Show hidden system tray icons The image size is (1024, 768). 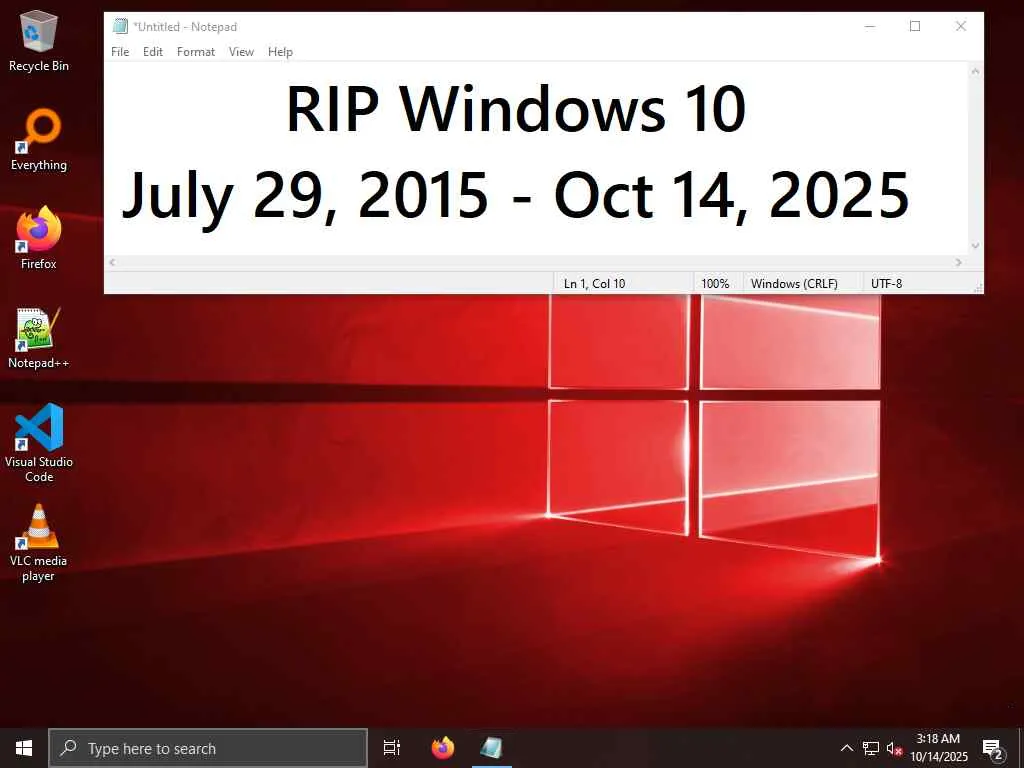click(846, 748)
